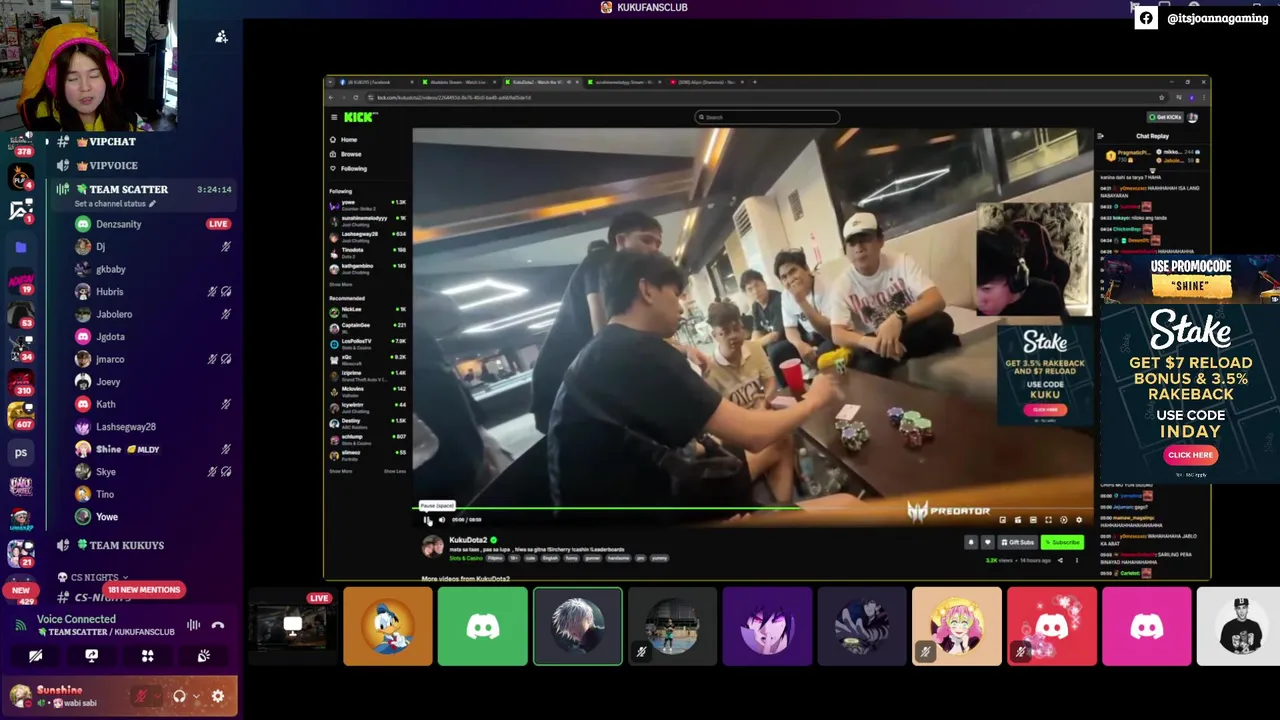Open the headphones output device dropdown arrow
Image resolution: width=1280 pixels, height=720 pixels.
[196, 696]
